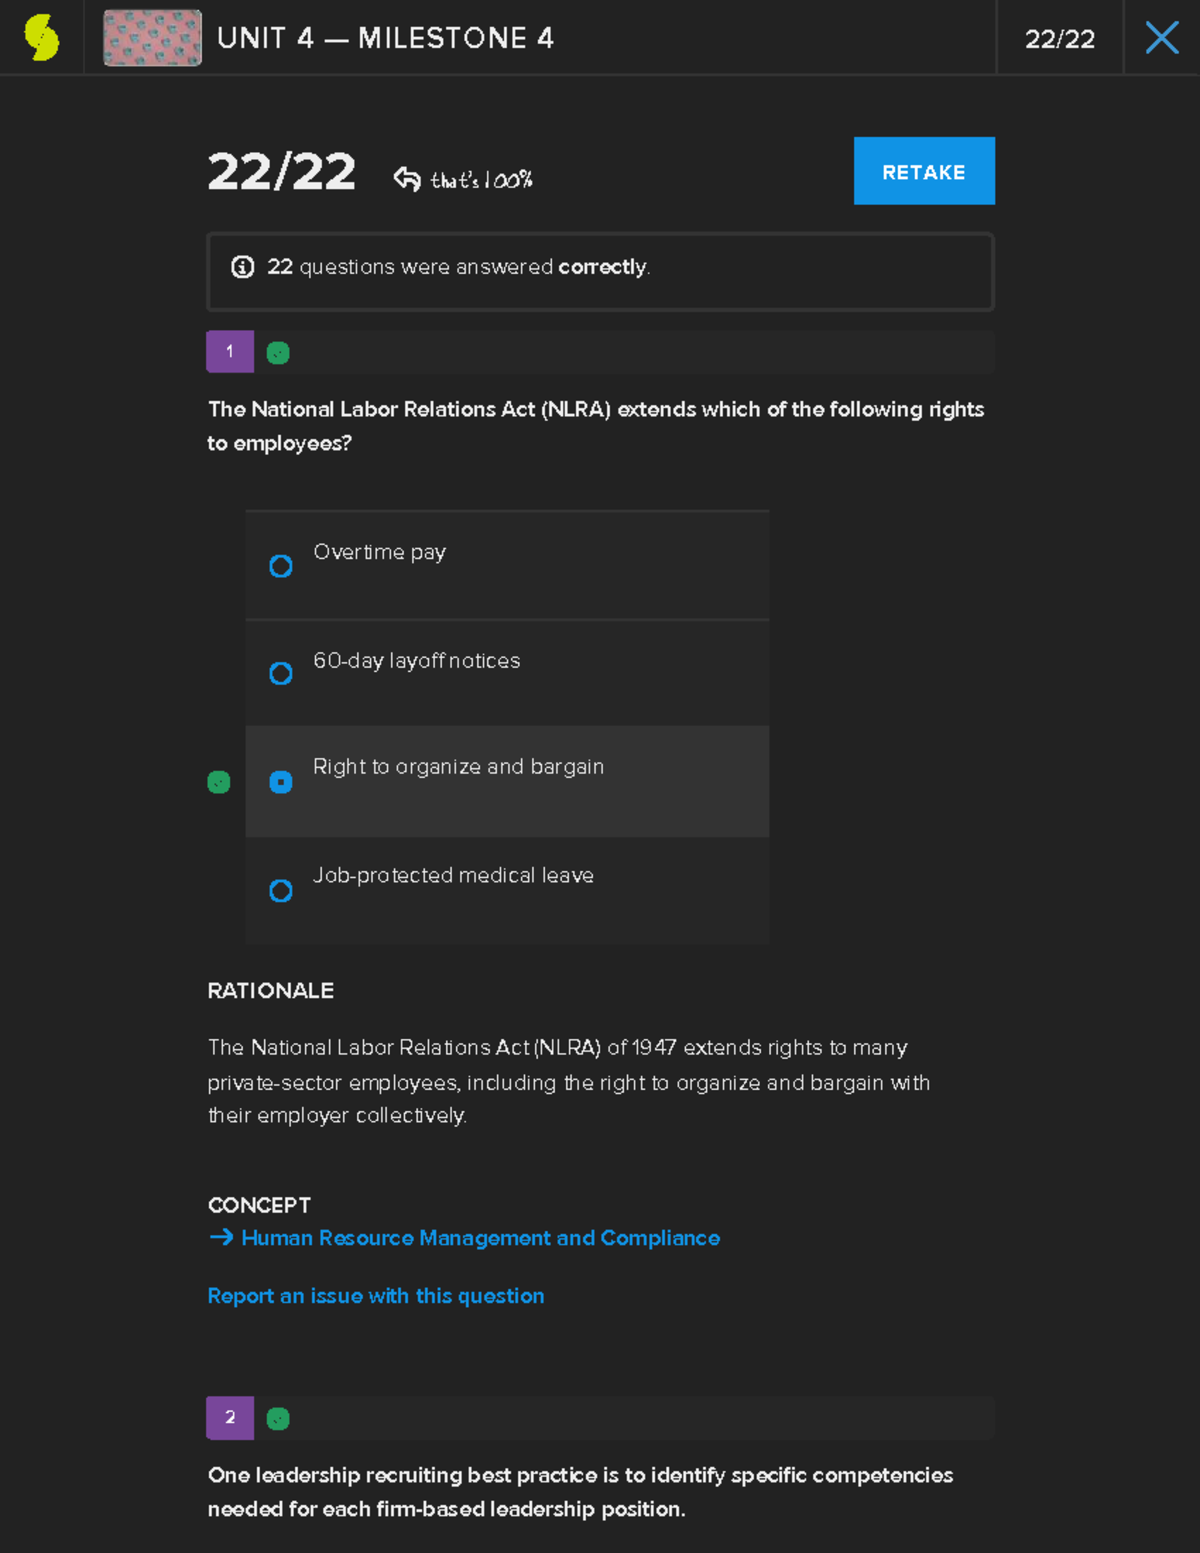Click the back arrow beside that's 100%
The height and width of the screenshot is (1553, 1200).
click(x=407, y=179)
